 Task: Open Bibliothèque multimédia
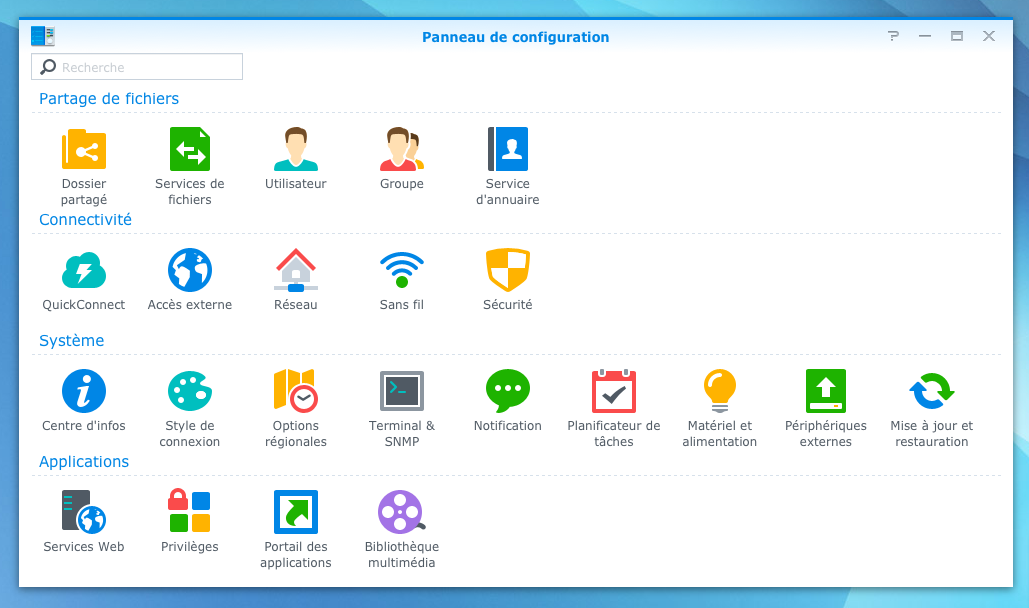[x=402, y=511]
